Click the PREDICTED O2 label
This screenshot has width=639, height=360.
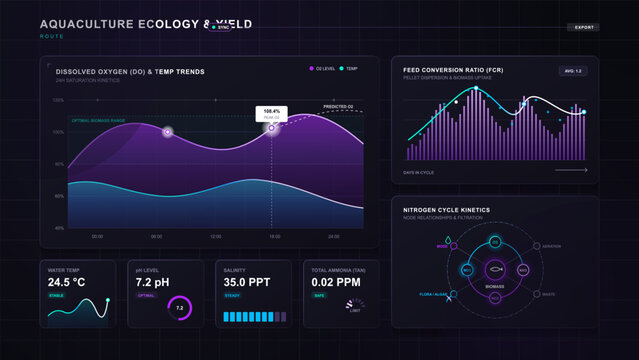338,107
